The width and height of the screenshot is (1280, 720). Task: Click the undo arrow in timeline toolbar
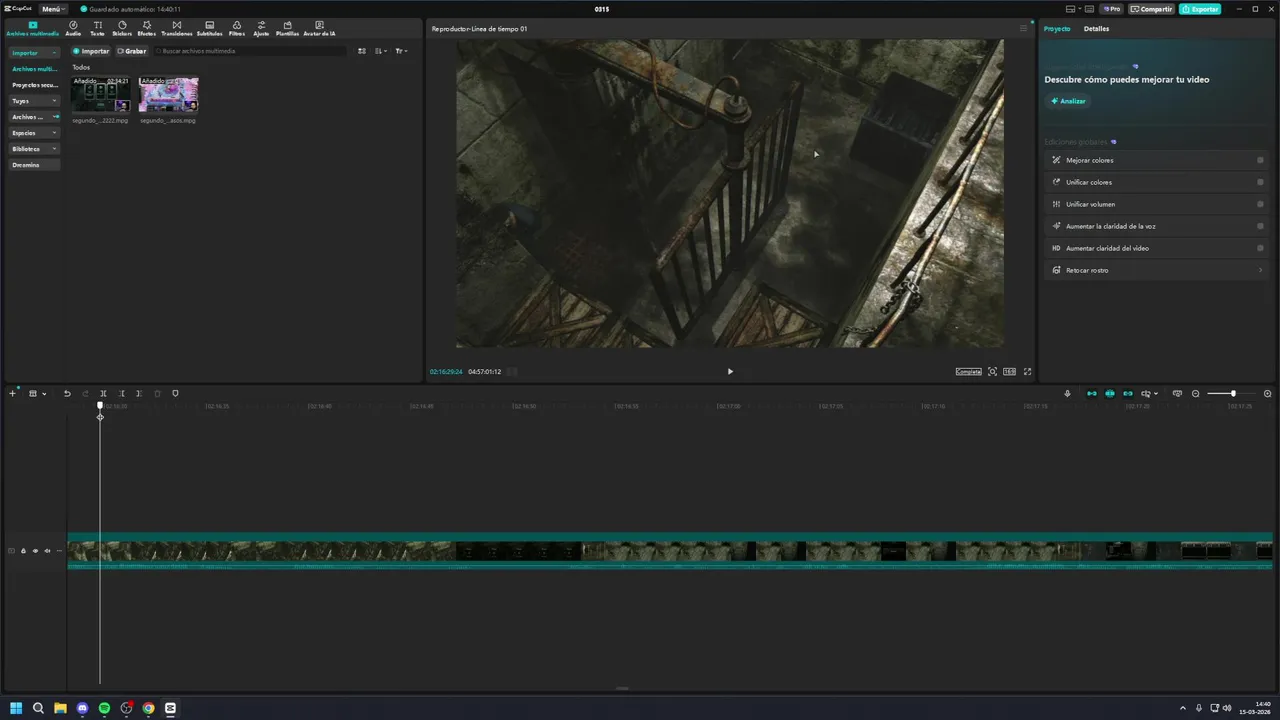point(67,394)
